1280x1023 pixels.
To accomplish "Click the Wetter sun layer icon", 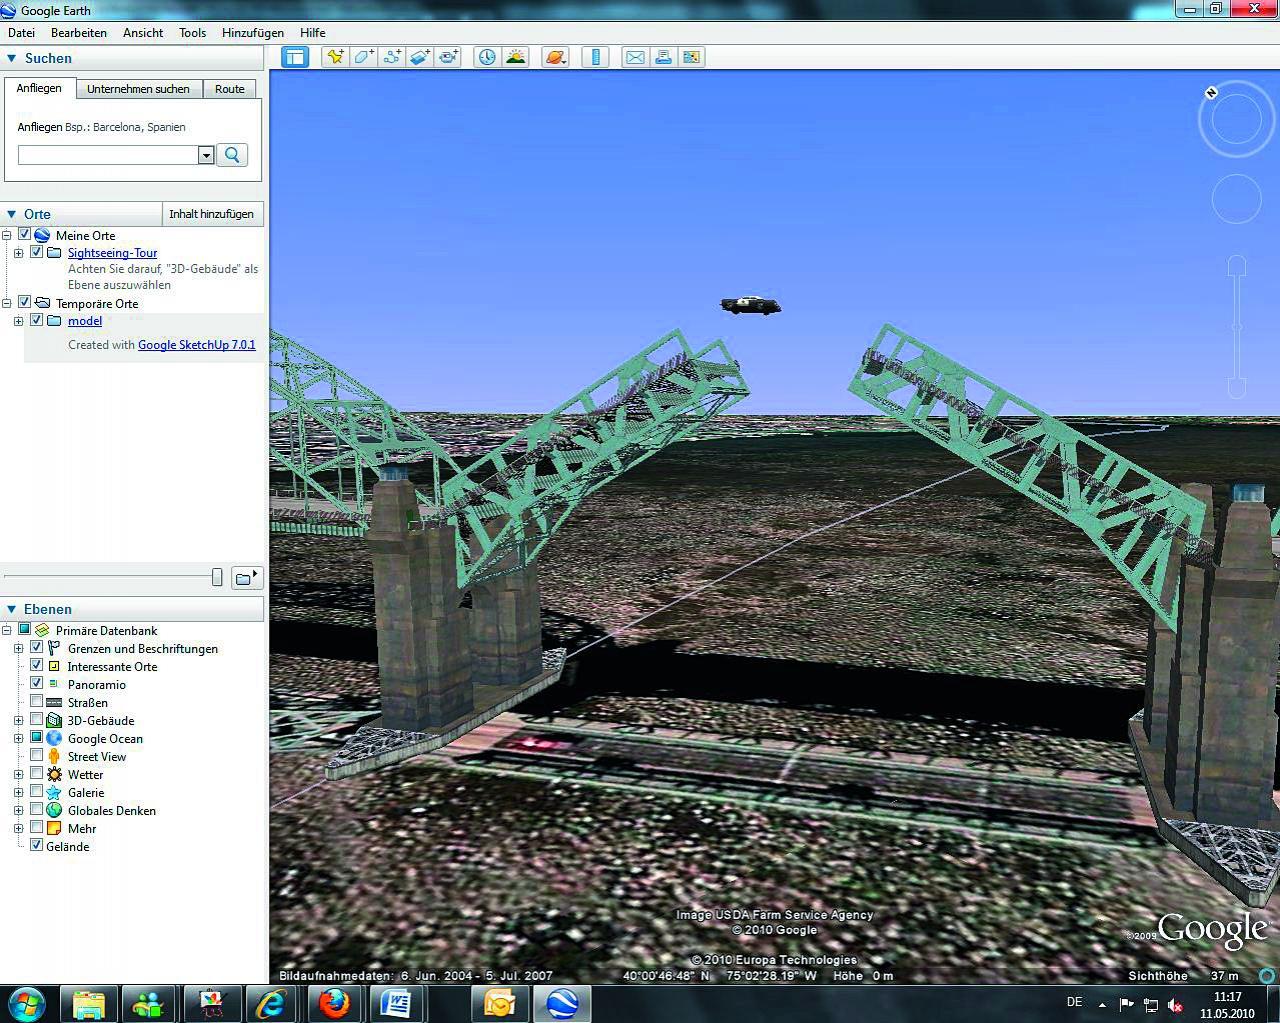I will [54, 775].
